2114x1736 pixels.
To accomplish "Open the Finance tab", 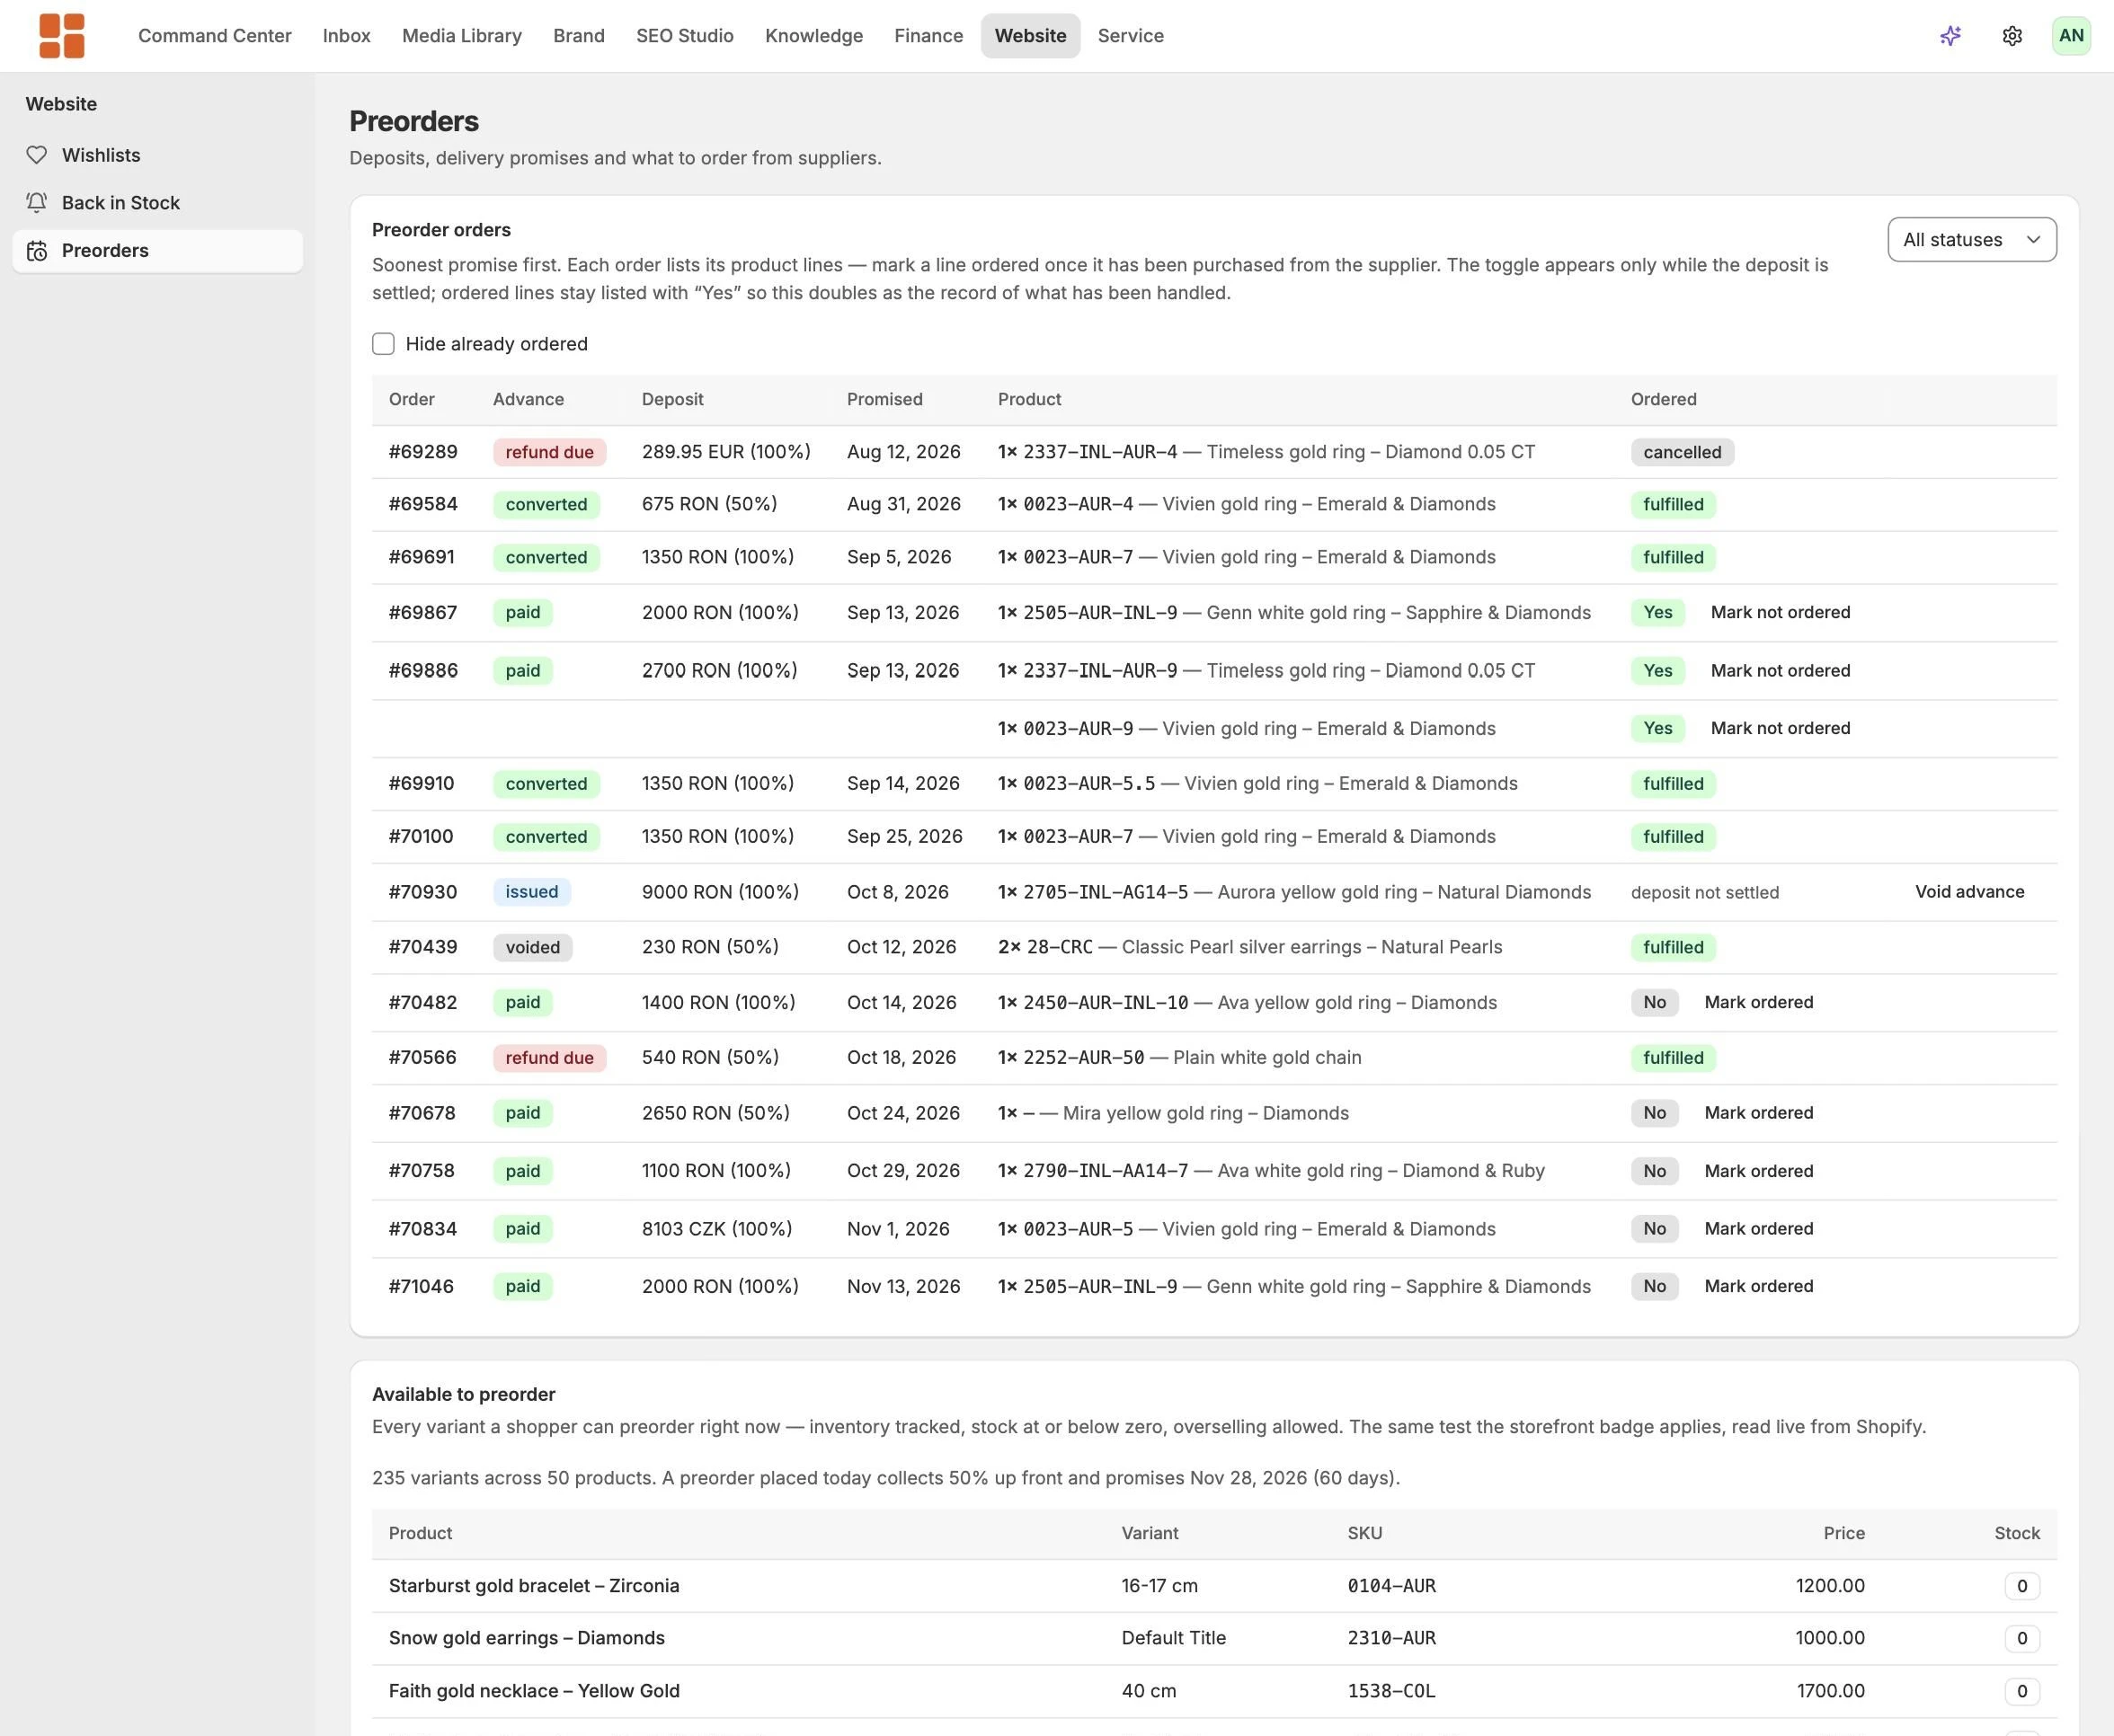I will [929, 36].
